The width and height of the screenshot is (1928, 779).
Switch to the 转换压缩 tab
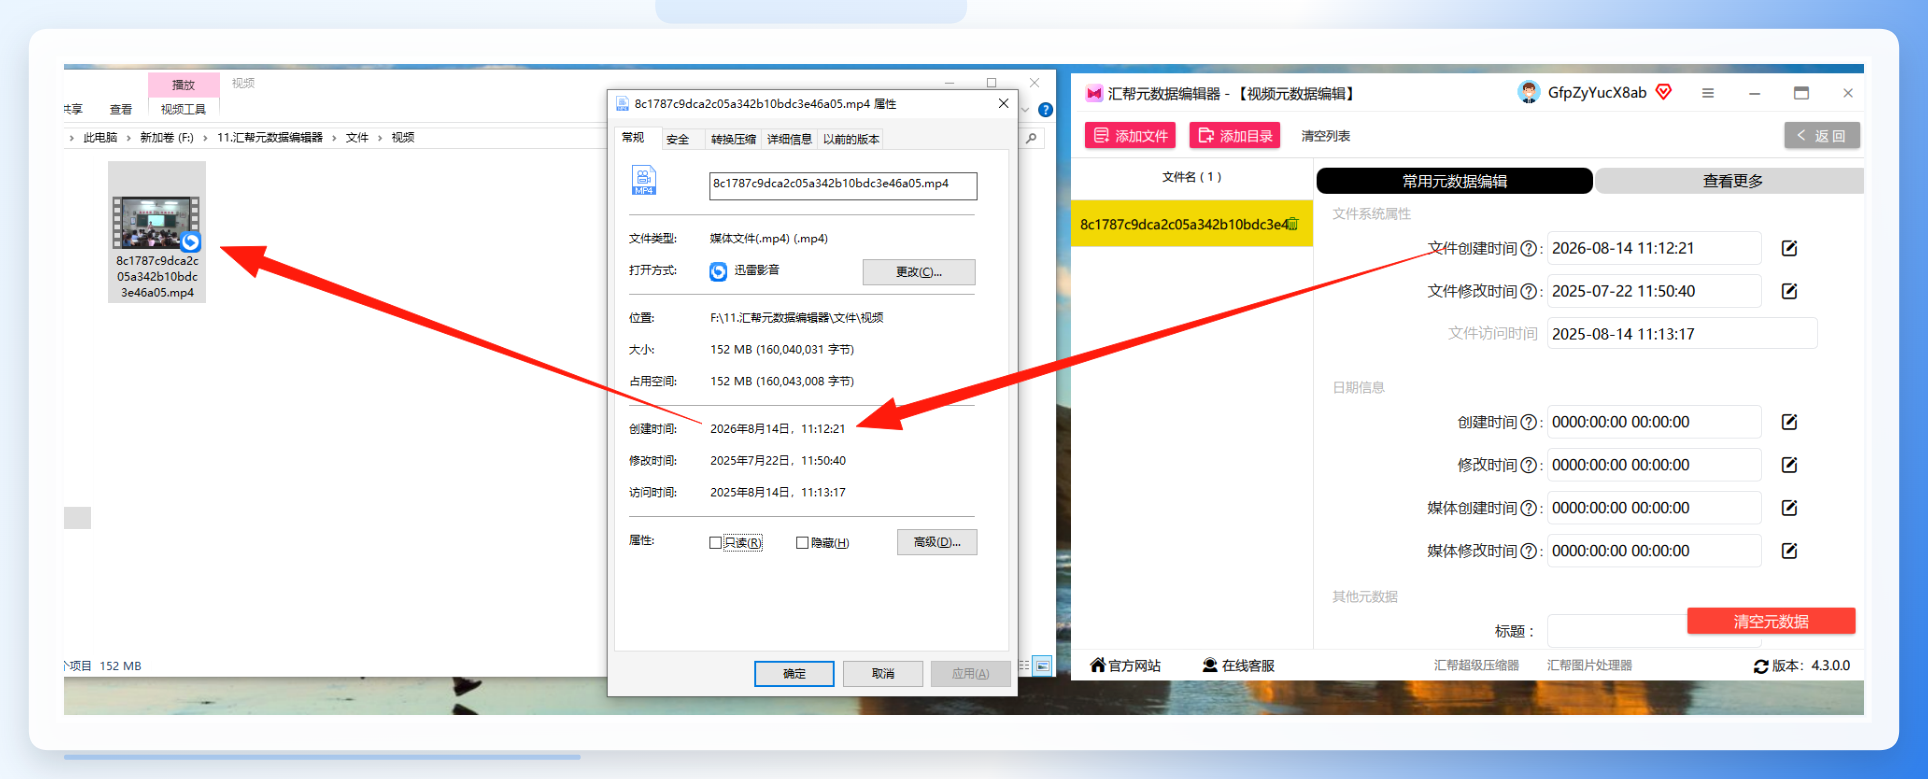(733, 139)
